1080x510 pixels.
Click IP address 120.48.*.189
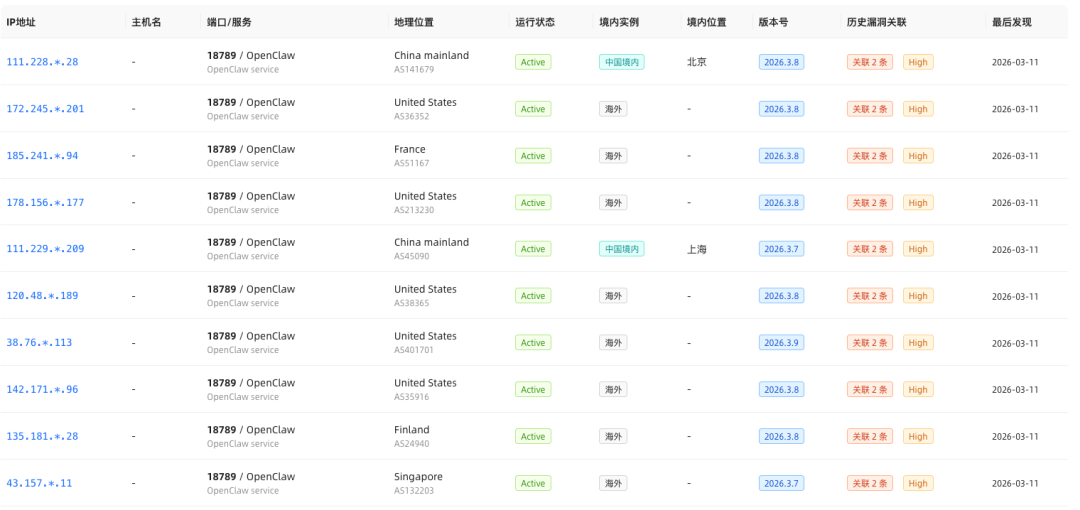(x=42, y=296)
